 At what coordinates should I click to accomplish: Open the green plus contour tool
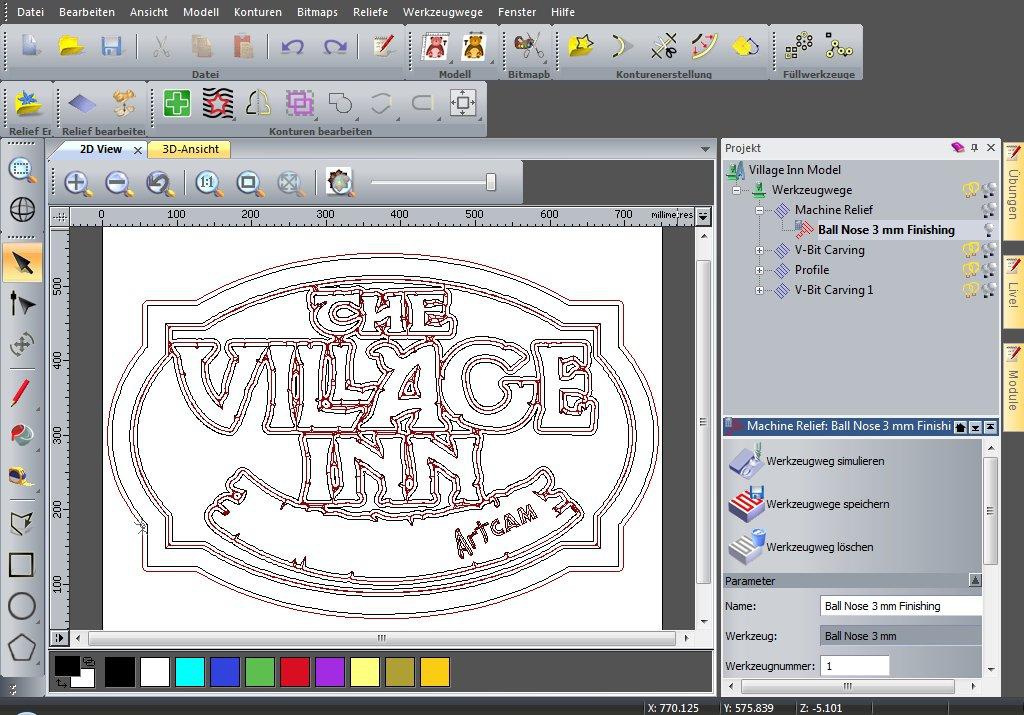click(x=176, y=103)
